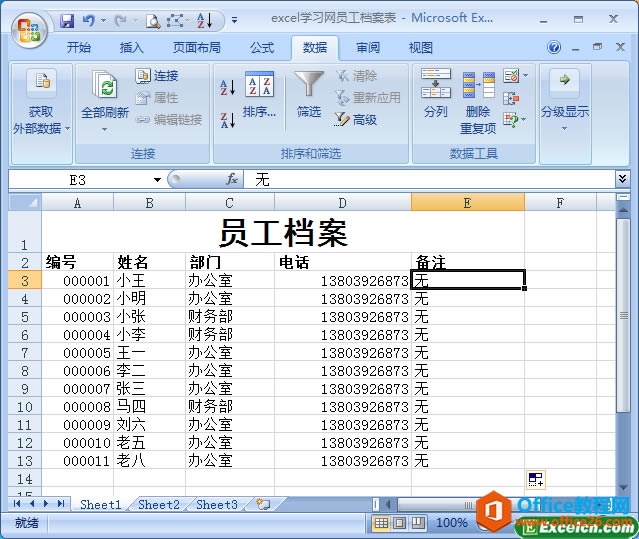Click the Filter funnel icon
Screen dimensions: 639x539
click(x=308, y=86)
